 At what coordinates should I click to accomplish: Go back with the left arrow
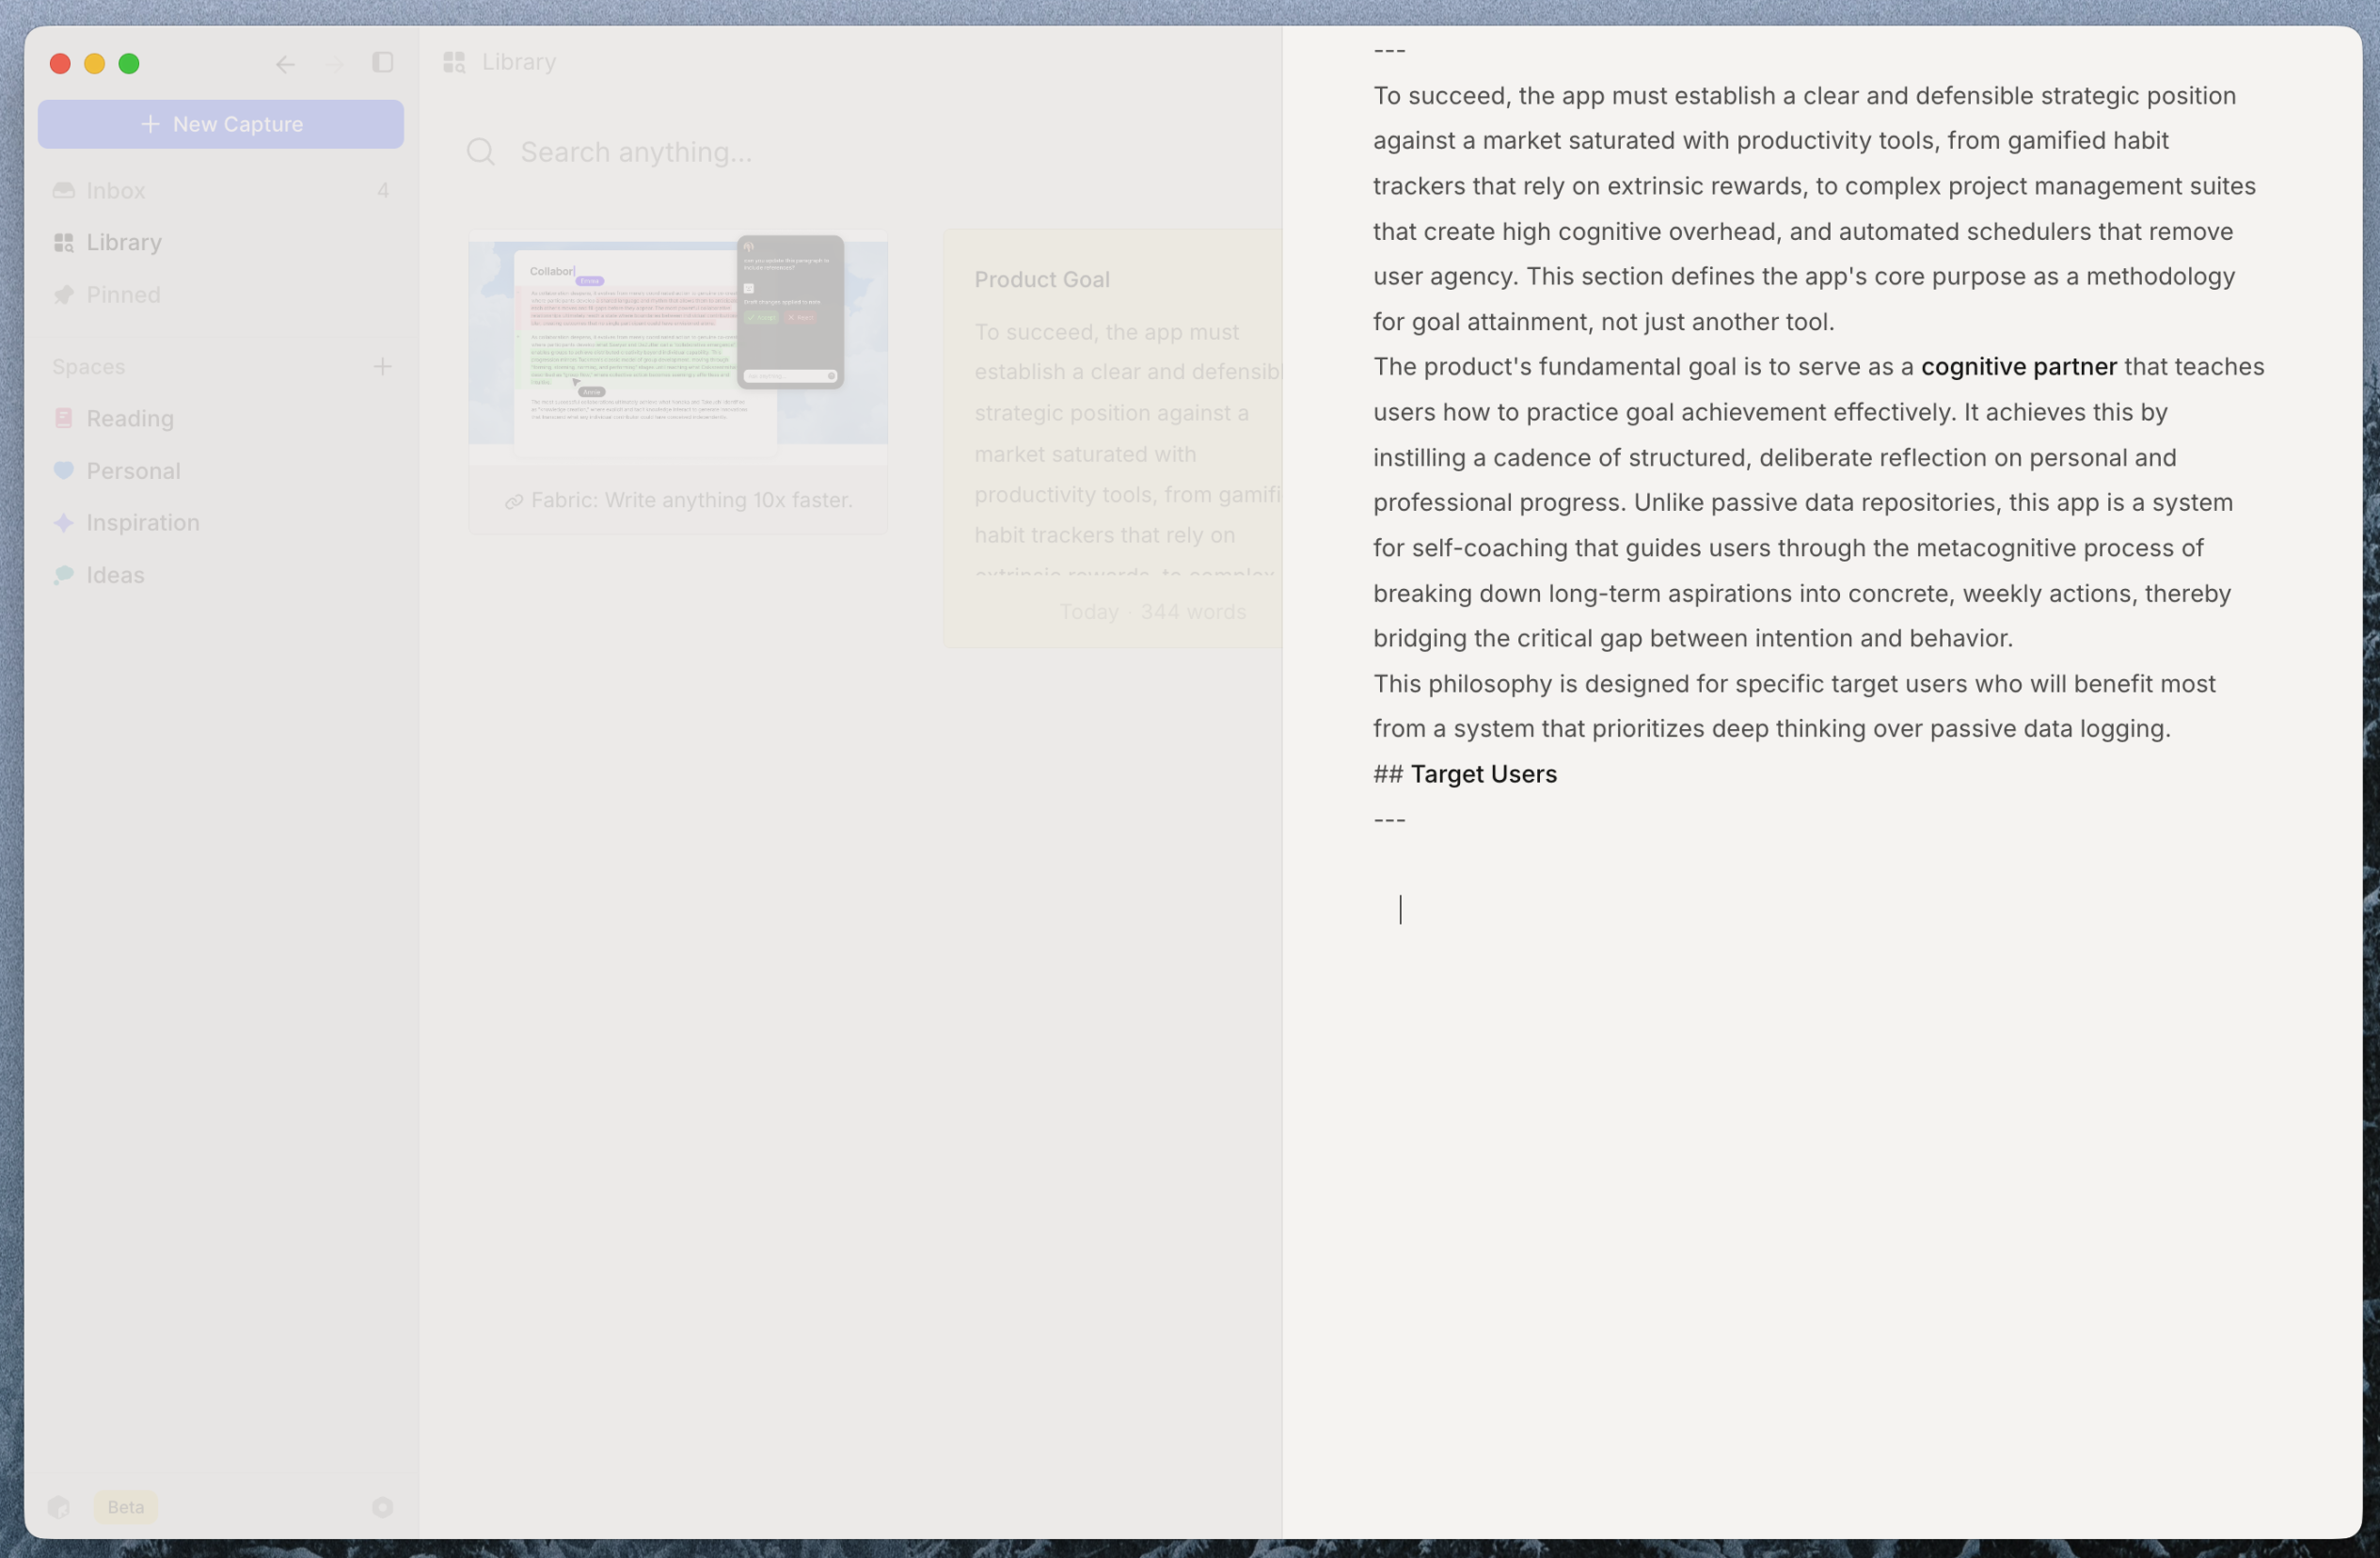pos(285,64)
